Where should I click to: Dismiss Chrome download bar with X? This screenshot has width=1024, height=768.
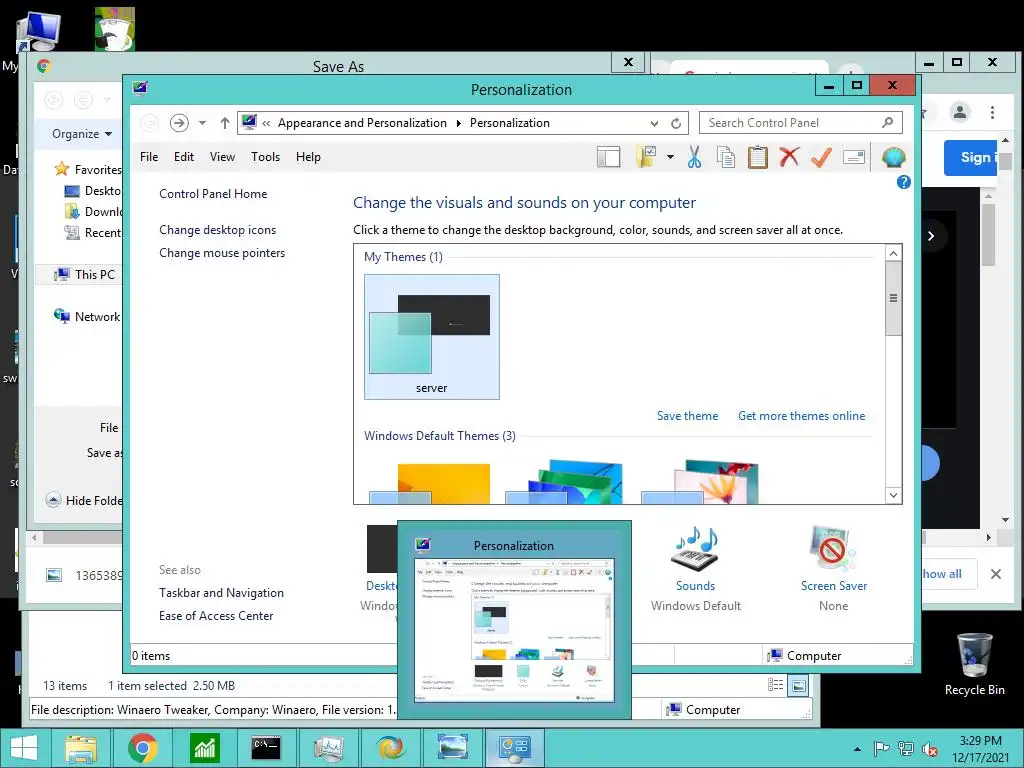click(x=995, y=574)
